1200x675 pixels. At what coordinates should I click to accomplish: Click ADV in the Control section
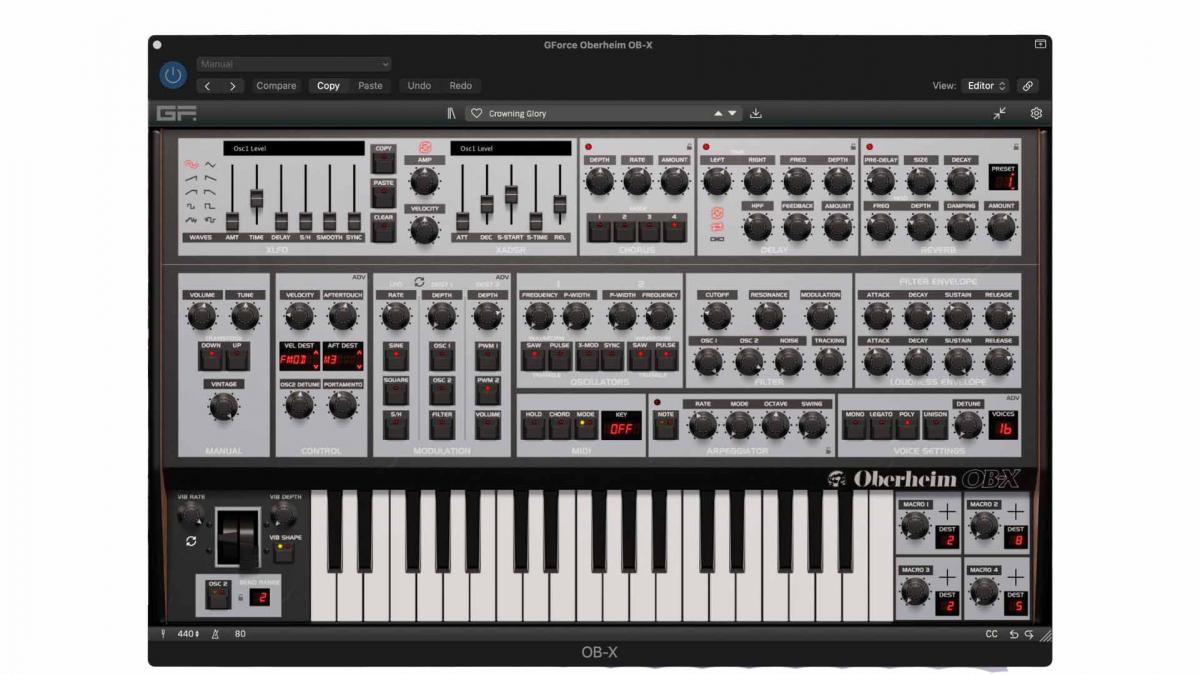pyautogui.click(x=358, y=277)
